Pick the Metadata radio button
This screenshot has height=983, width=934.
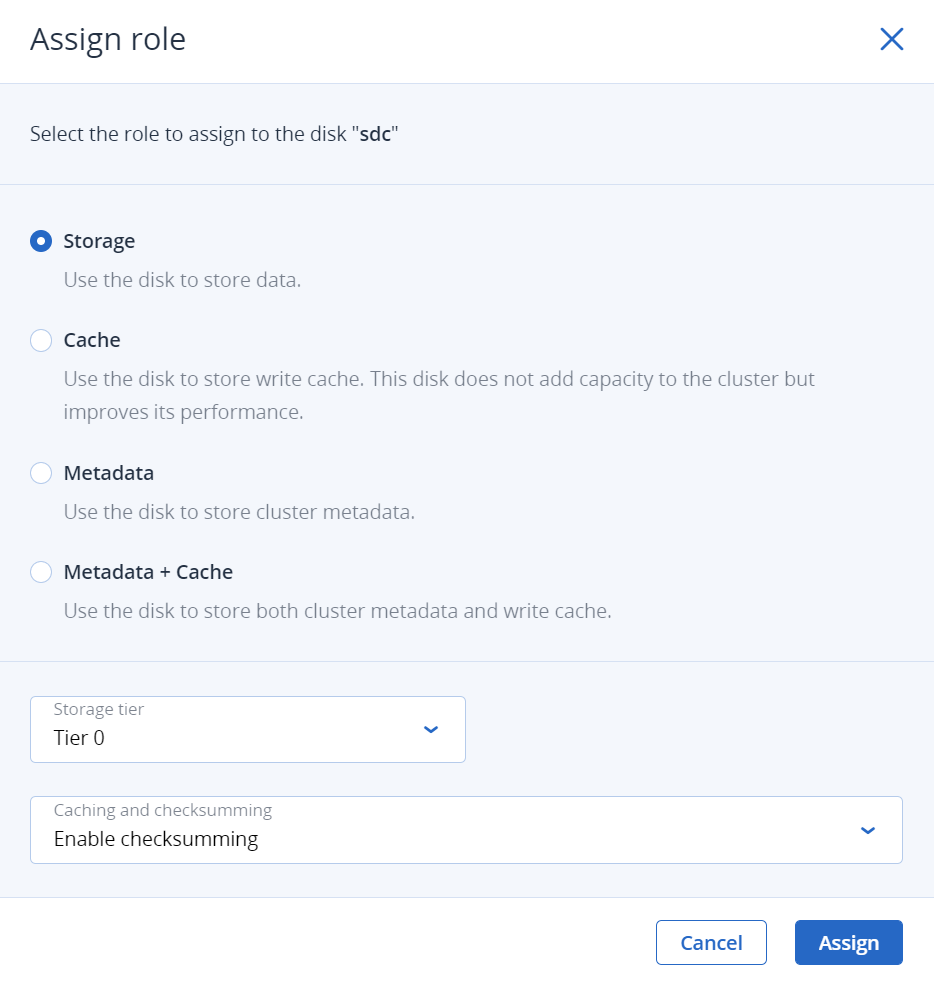point(41,473)
